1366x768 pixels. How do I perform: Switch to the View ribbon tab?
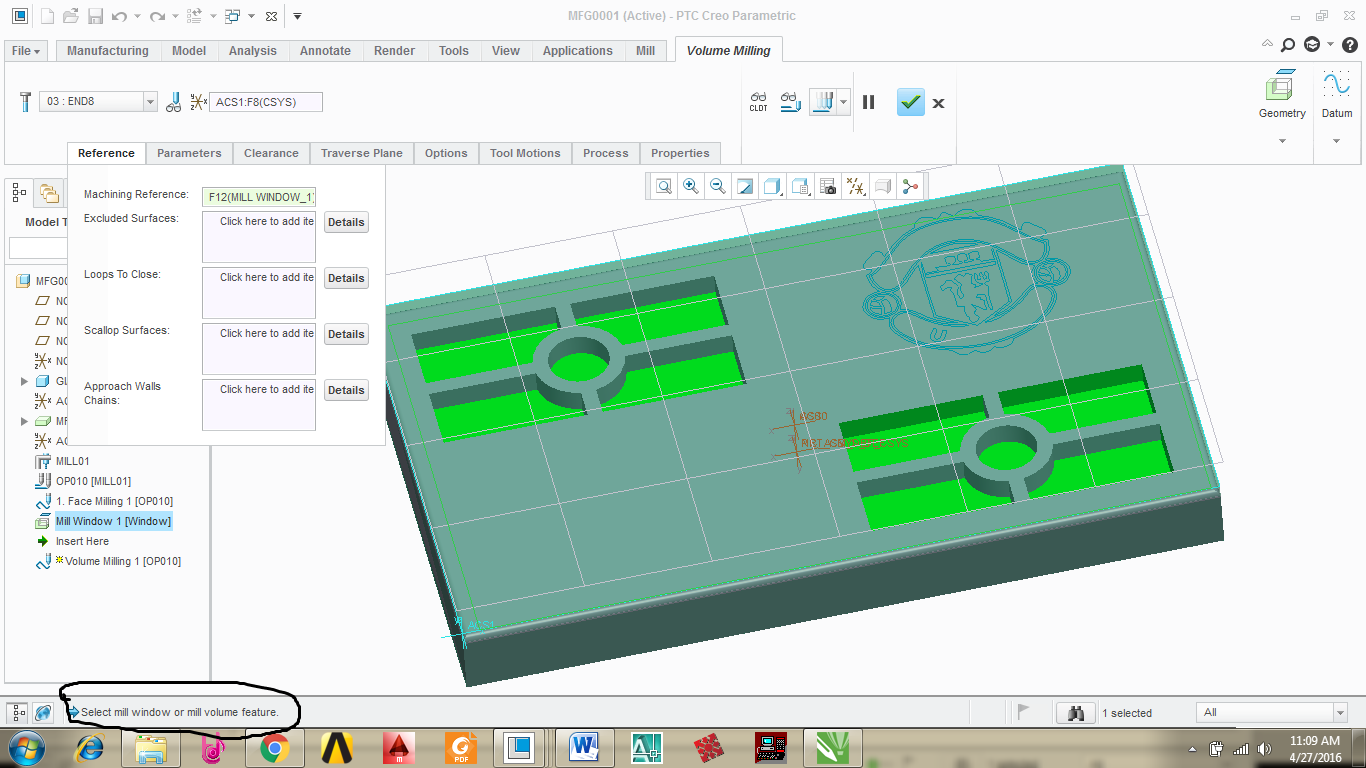click(506, 51)
